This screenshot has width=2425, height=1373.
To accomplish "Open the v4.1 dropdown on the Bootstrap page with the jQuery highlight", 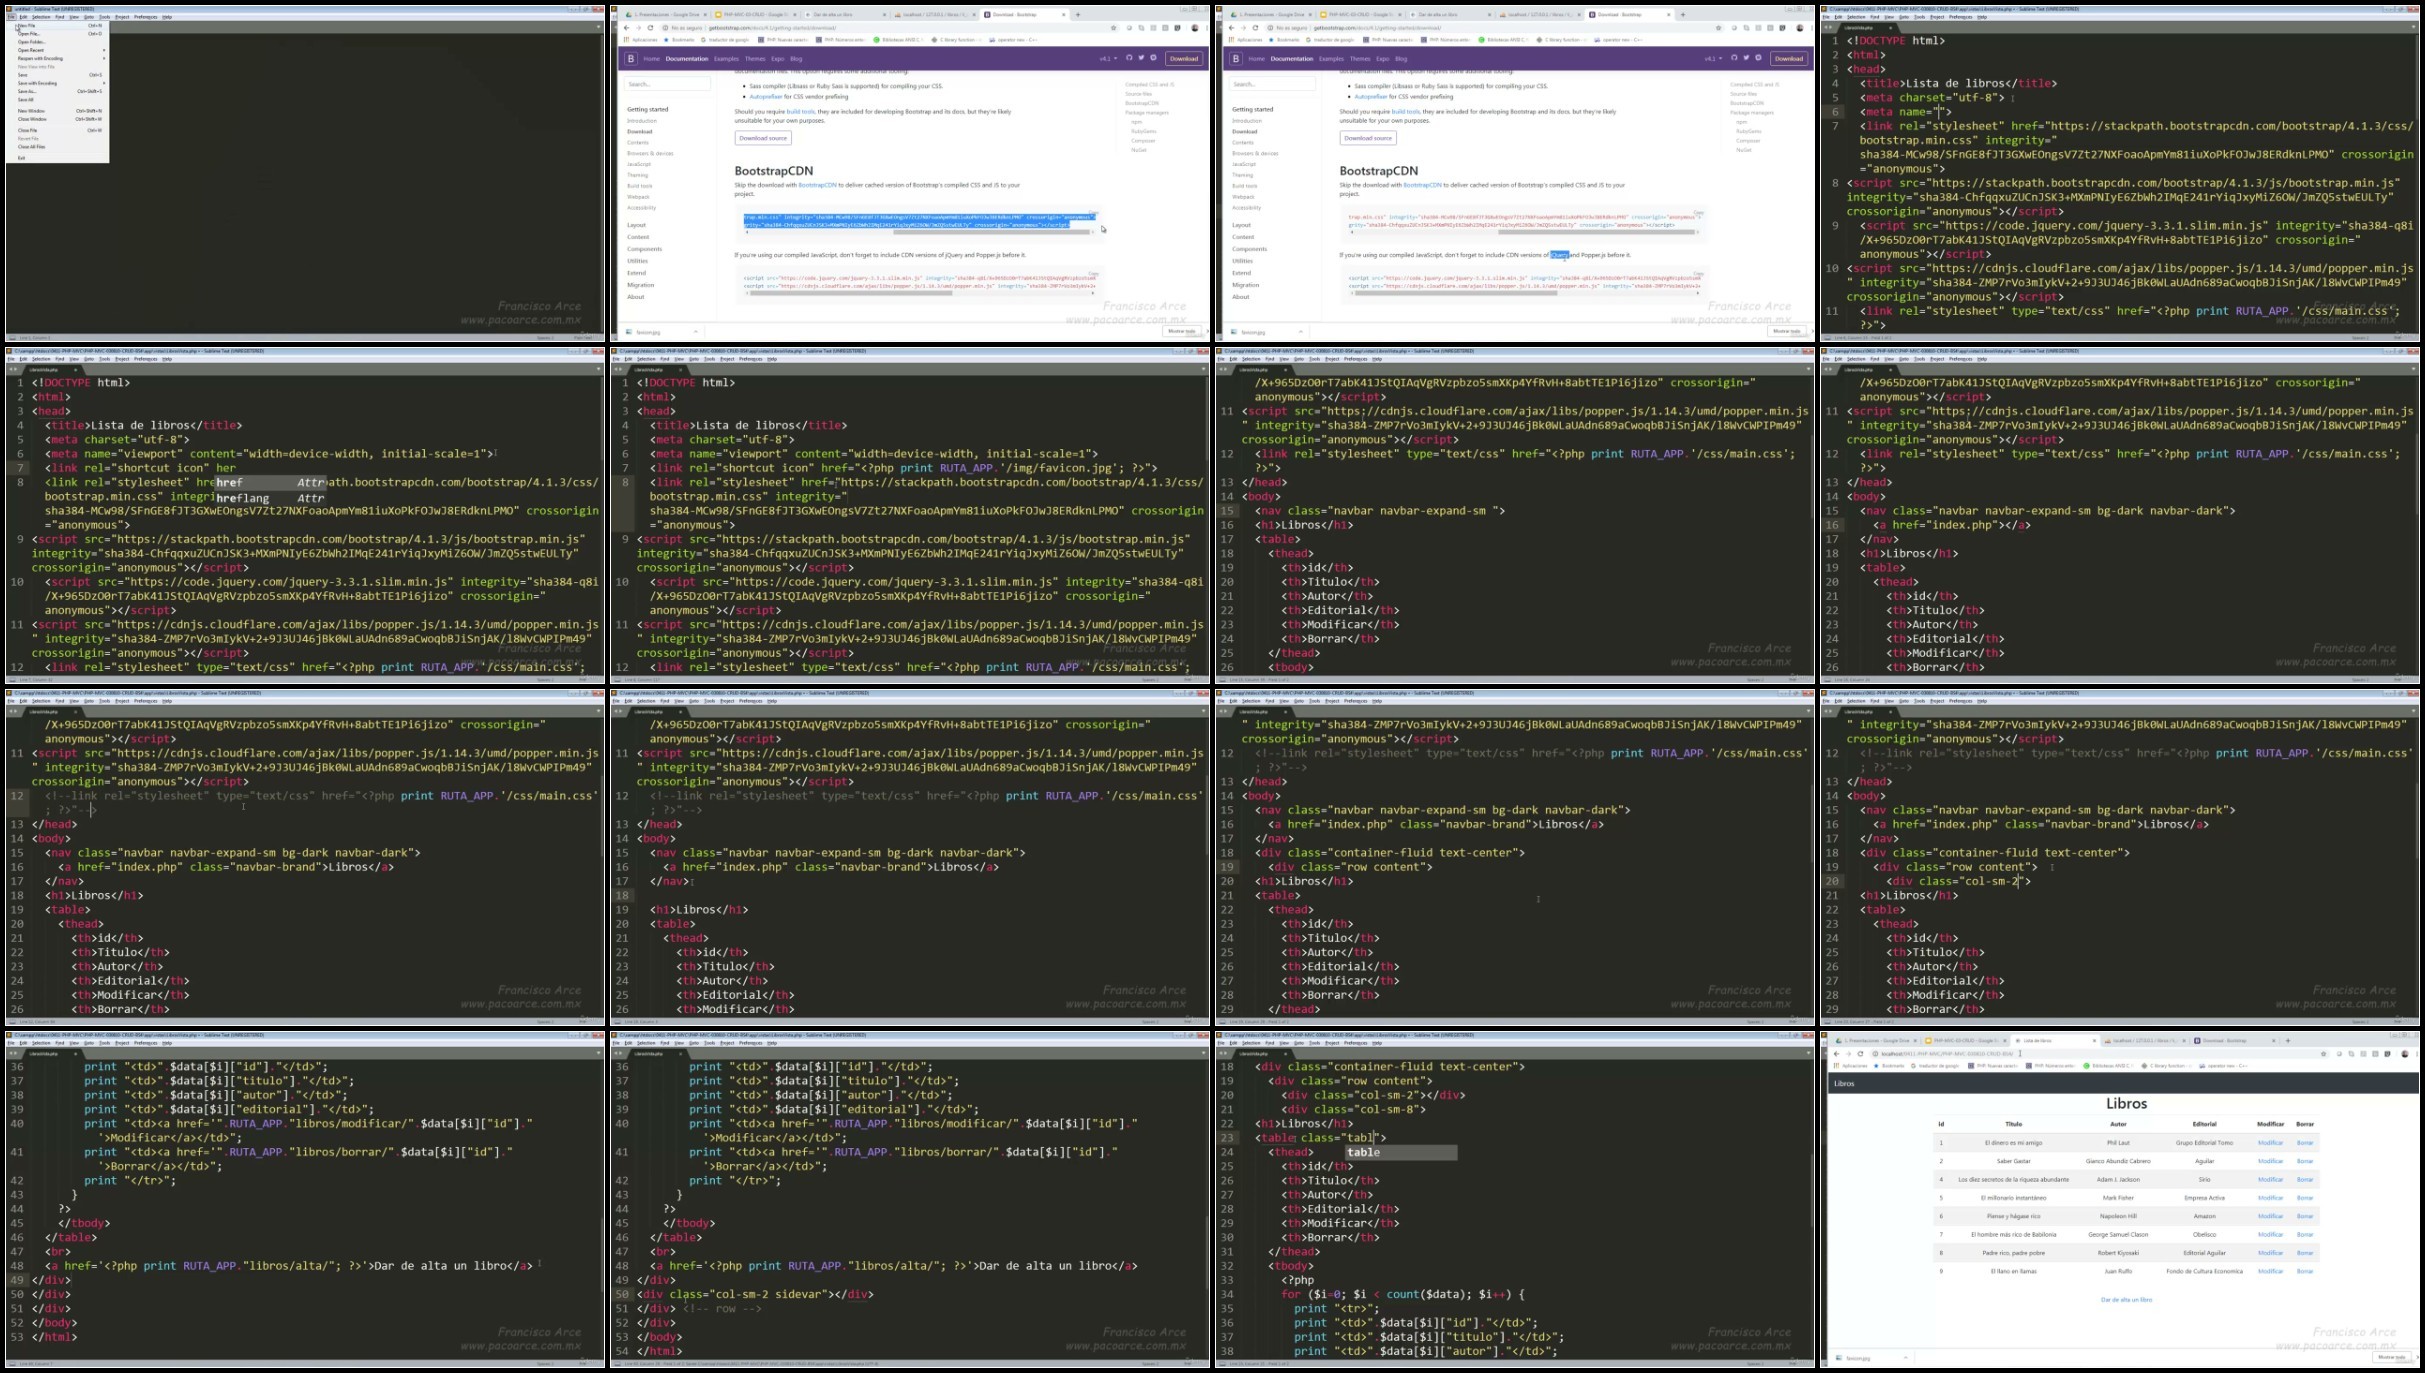I will 1713,58.
